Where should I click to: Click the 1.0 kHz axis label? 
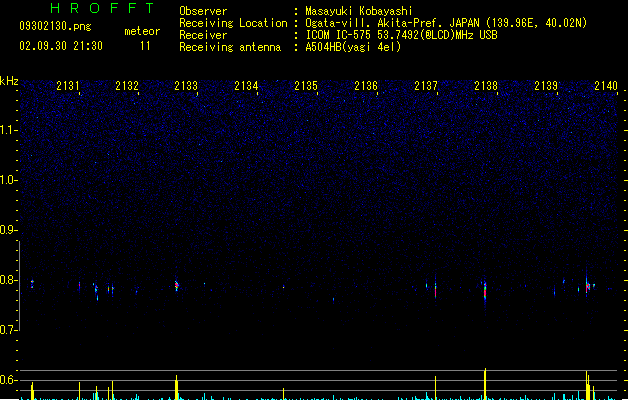(8, 180)
